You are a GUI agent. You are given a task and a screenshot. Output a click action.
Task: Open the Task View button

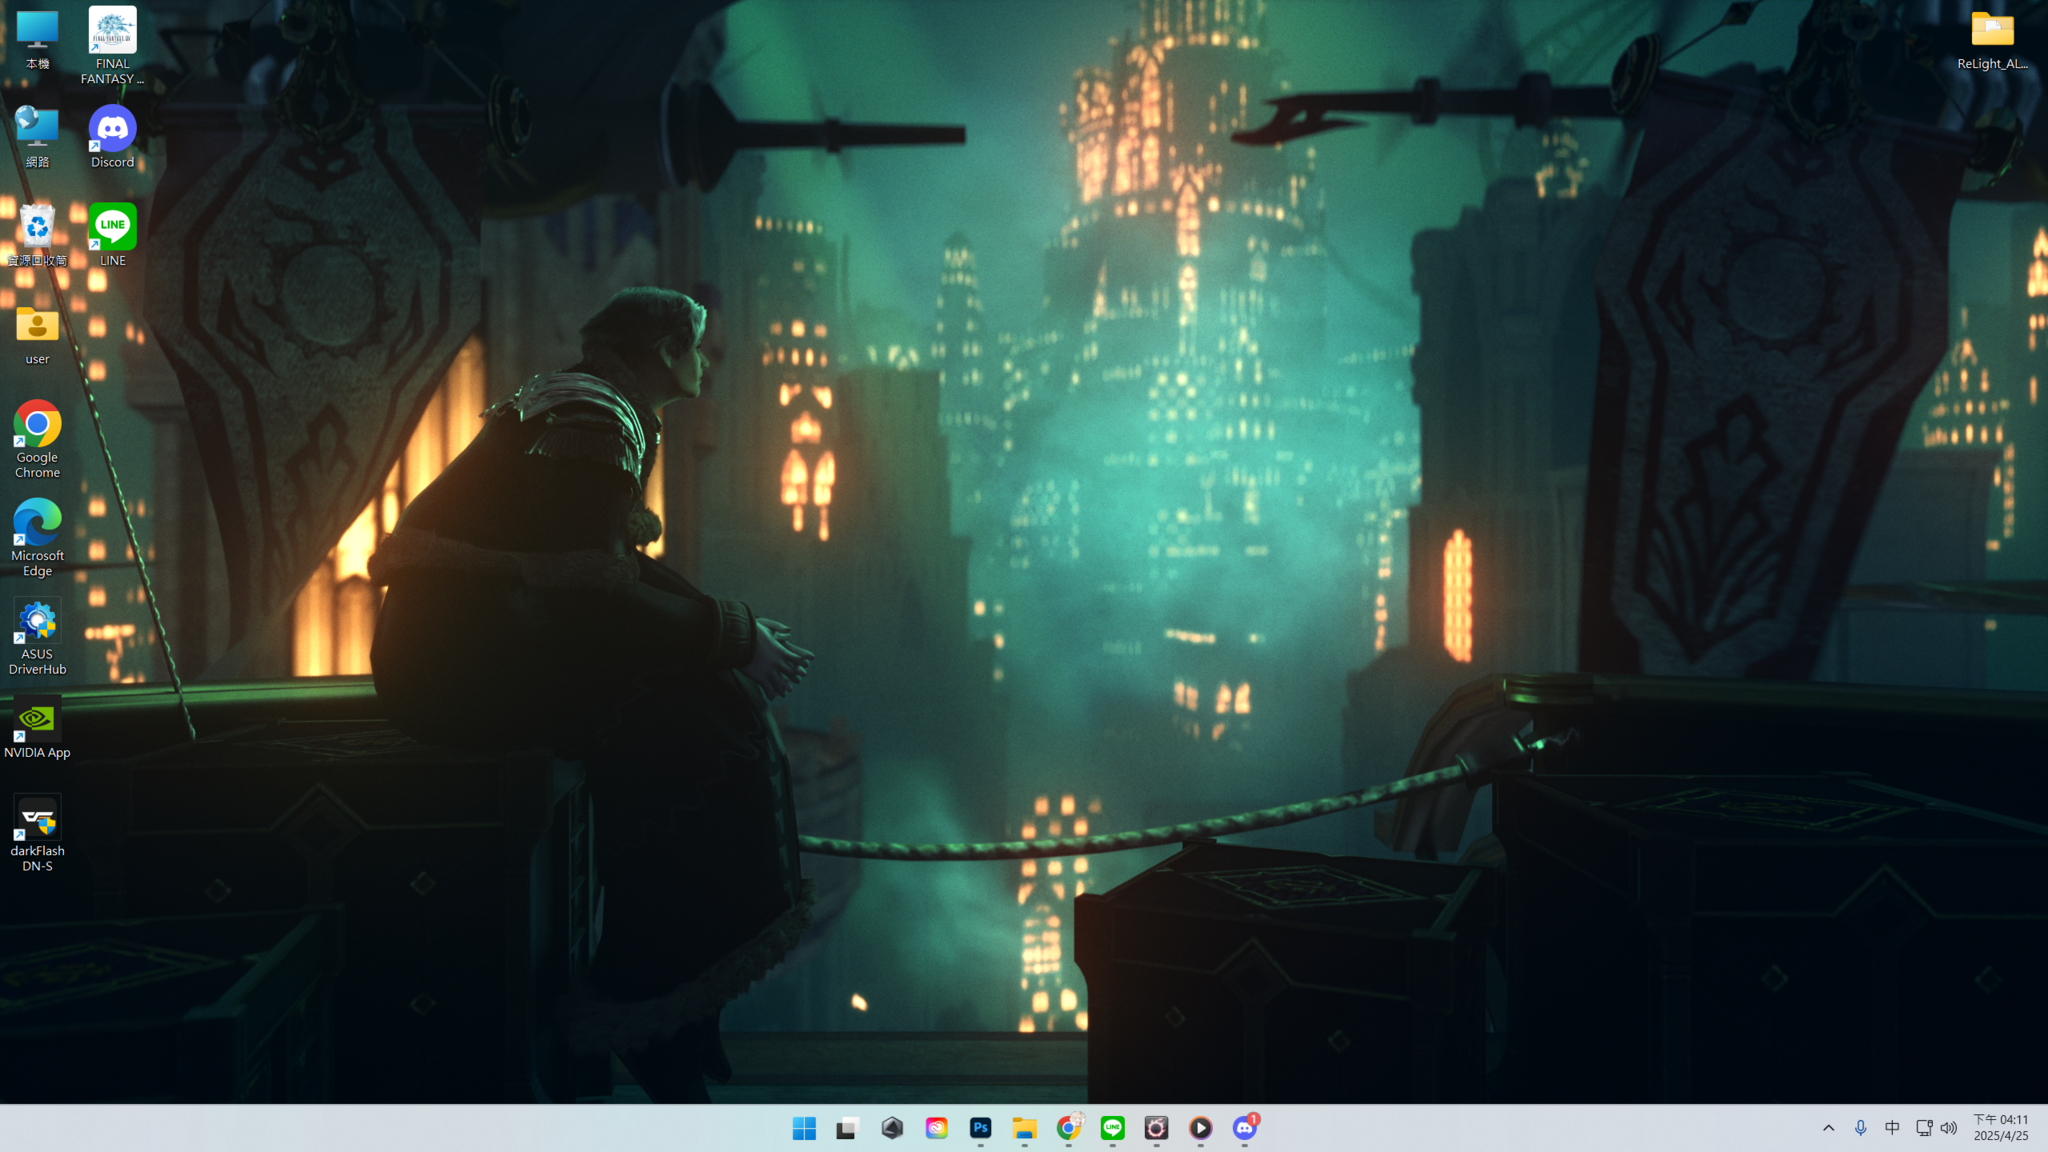tap(848, 1128)
